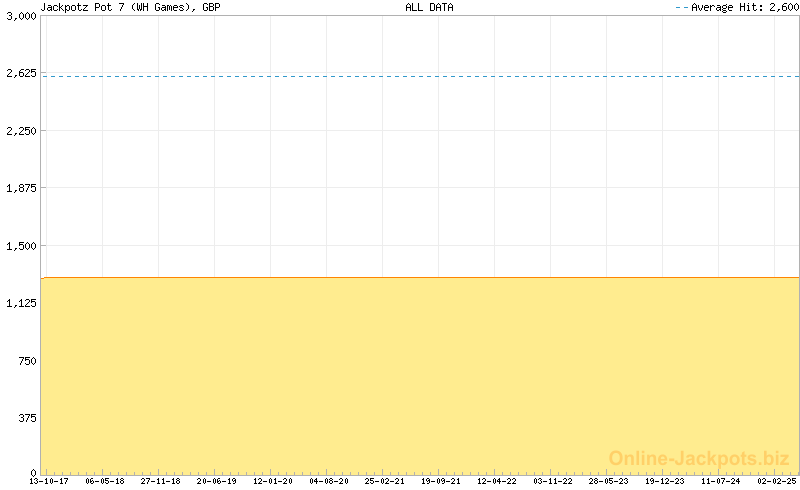
Task: Pick the 04-08-20 date on timeline
Action: [328, 481]
